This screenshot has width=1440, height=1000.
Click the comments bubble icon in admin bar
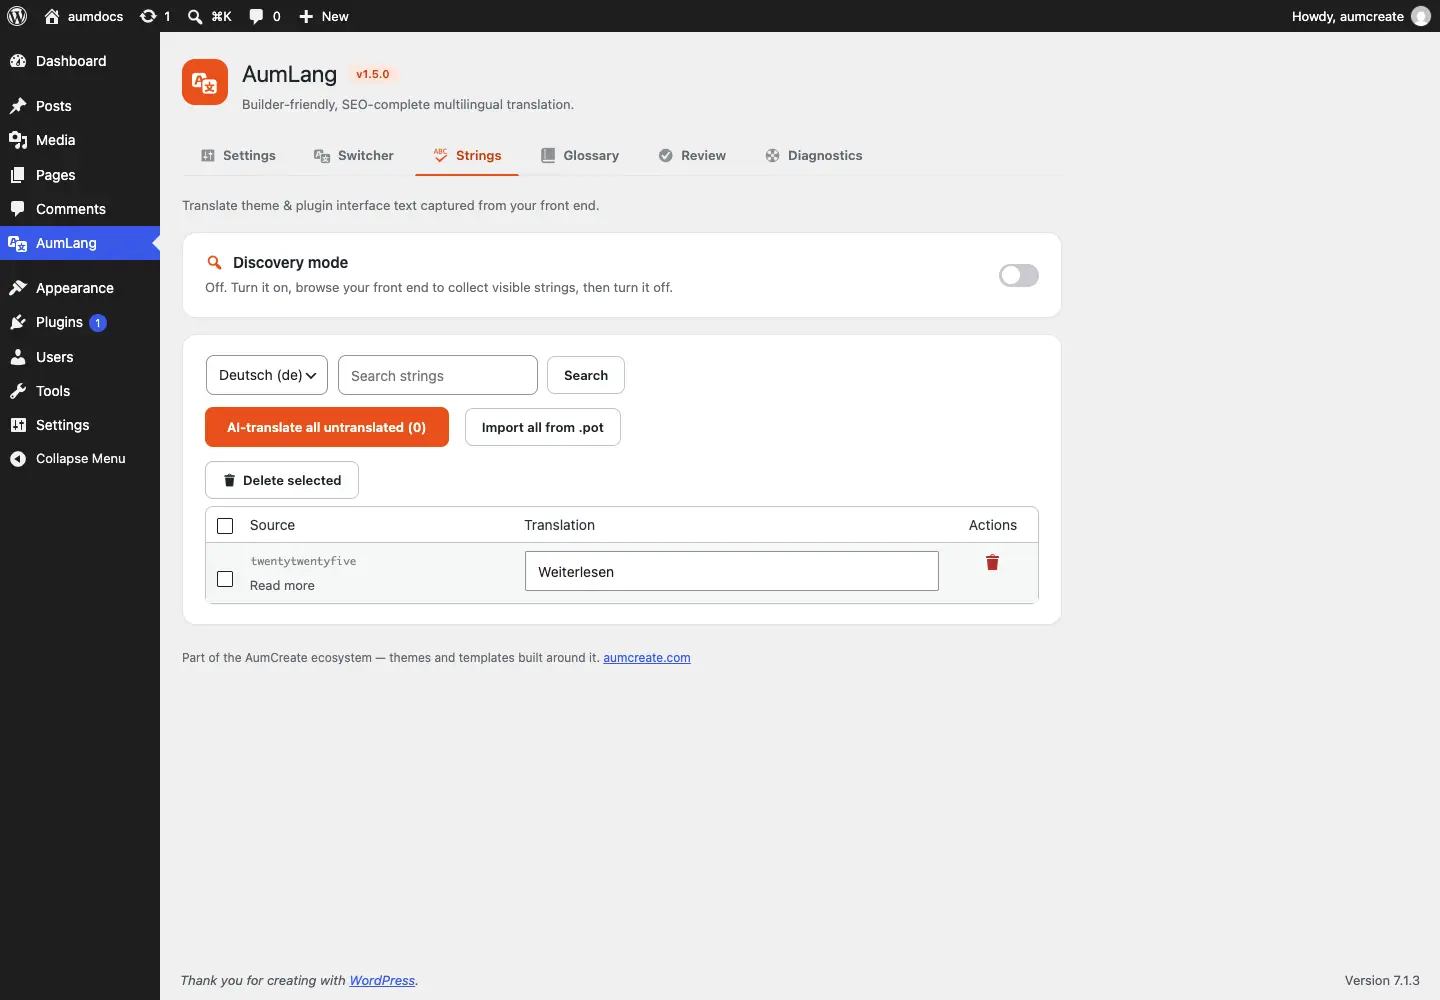click(256, 16)
